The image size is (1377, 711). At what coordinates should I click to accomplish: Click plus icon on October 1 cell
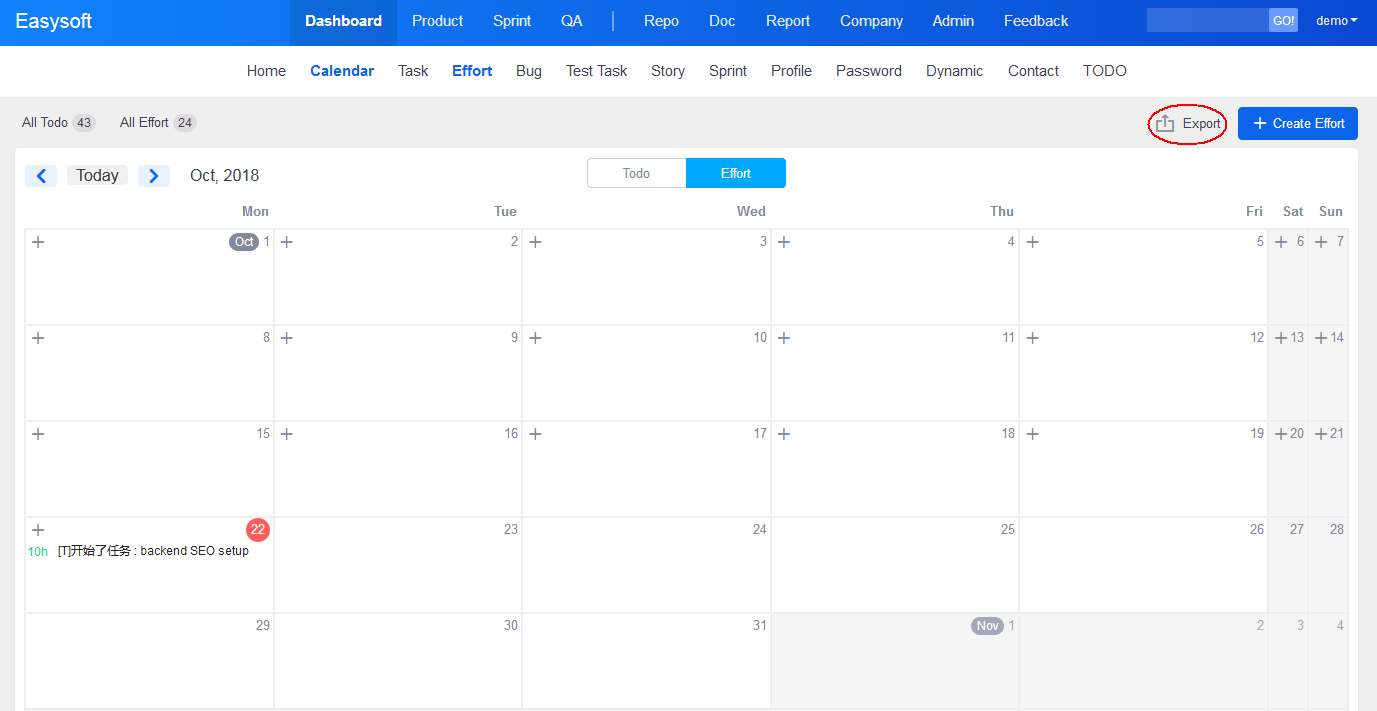pos(38,242)
